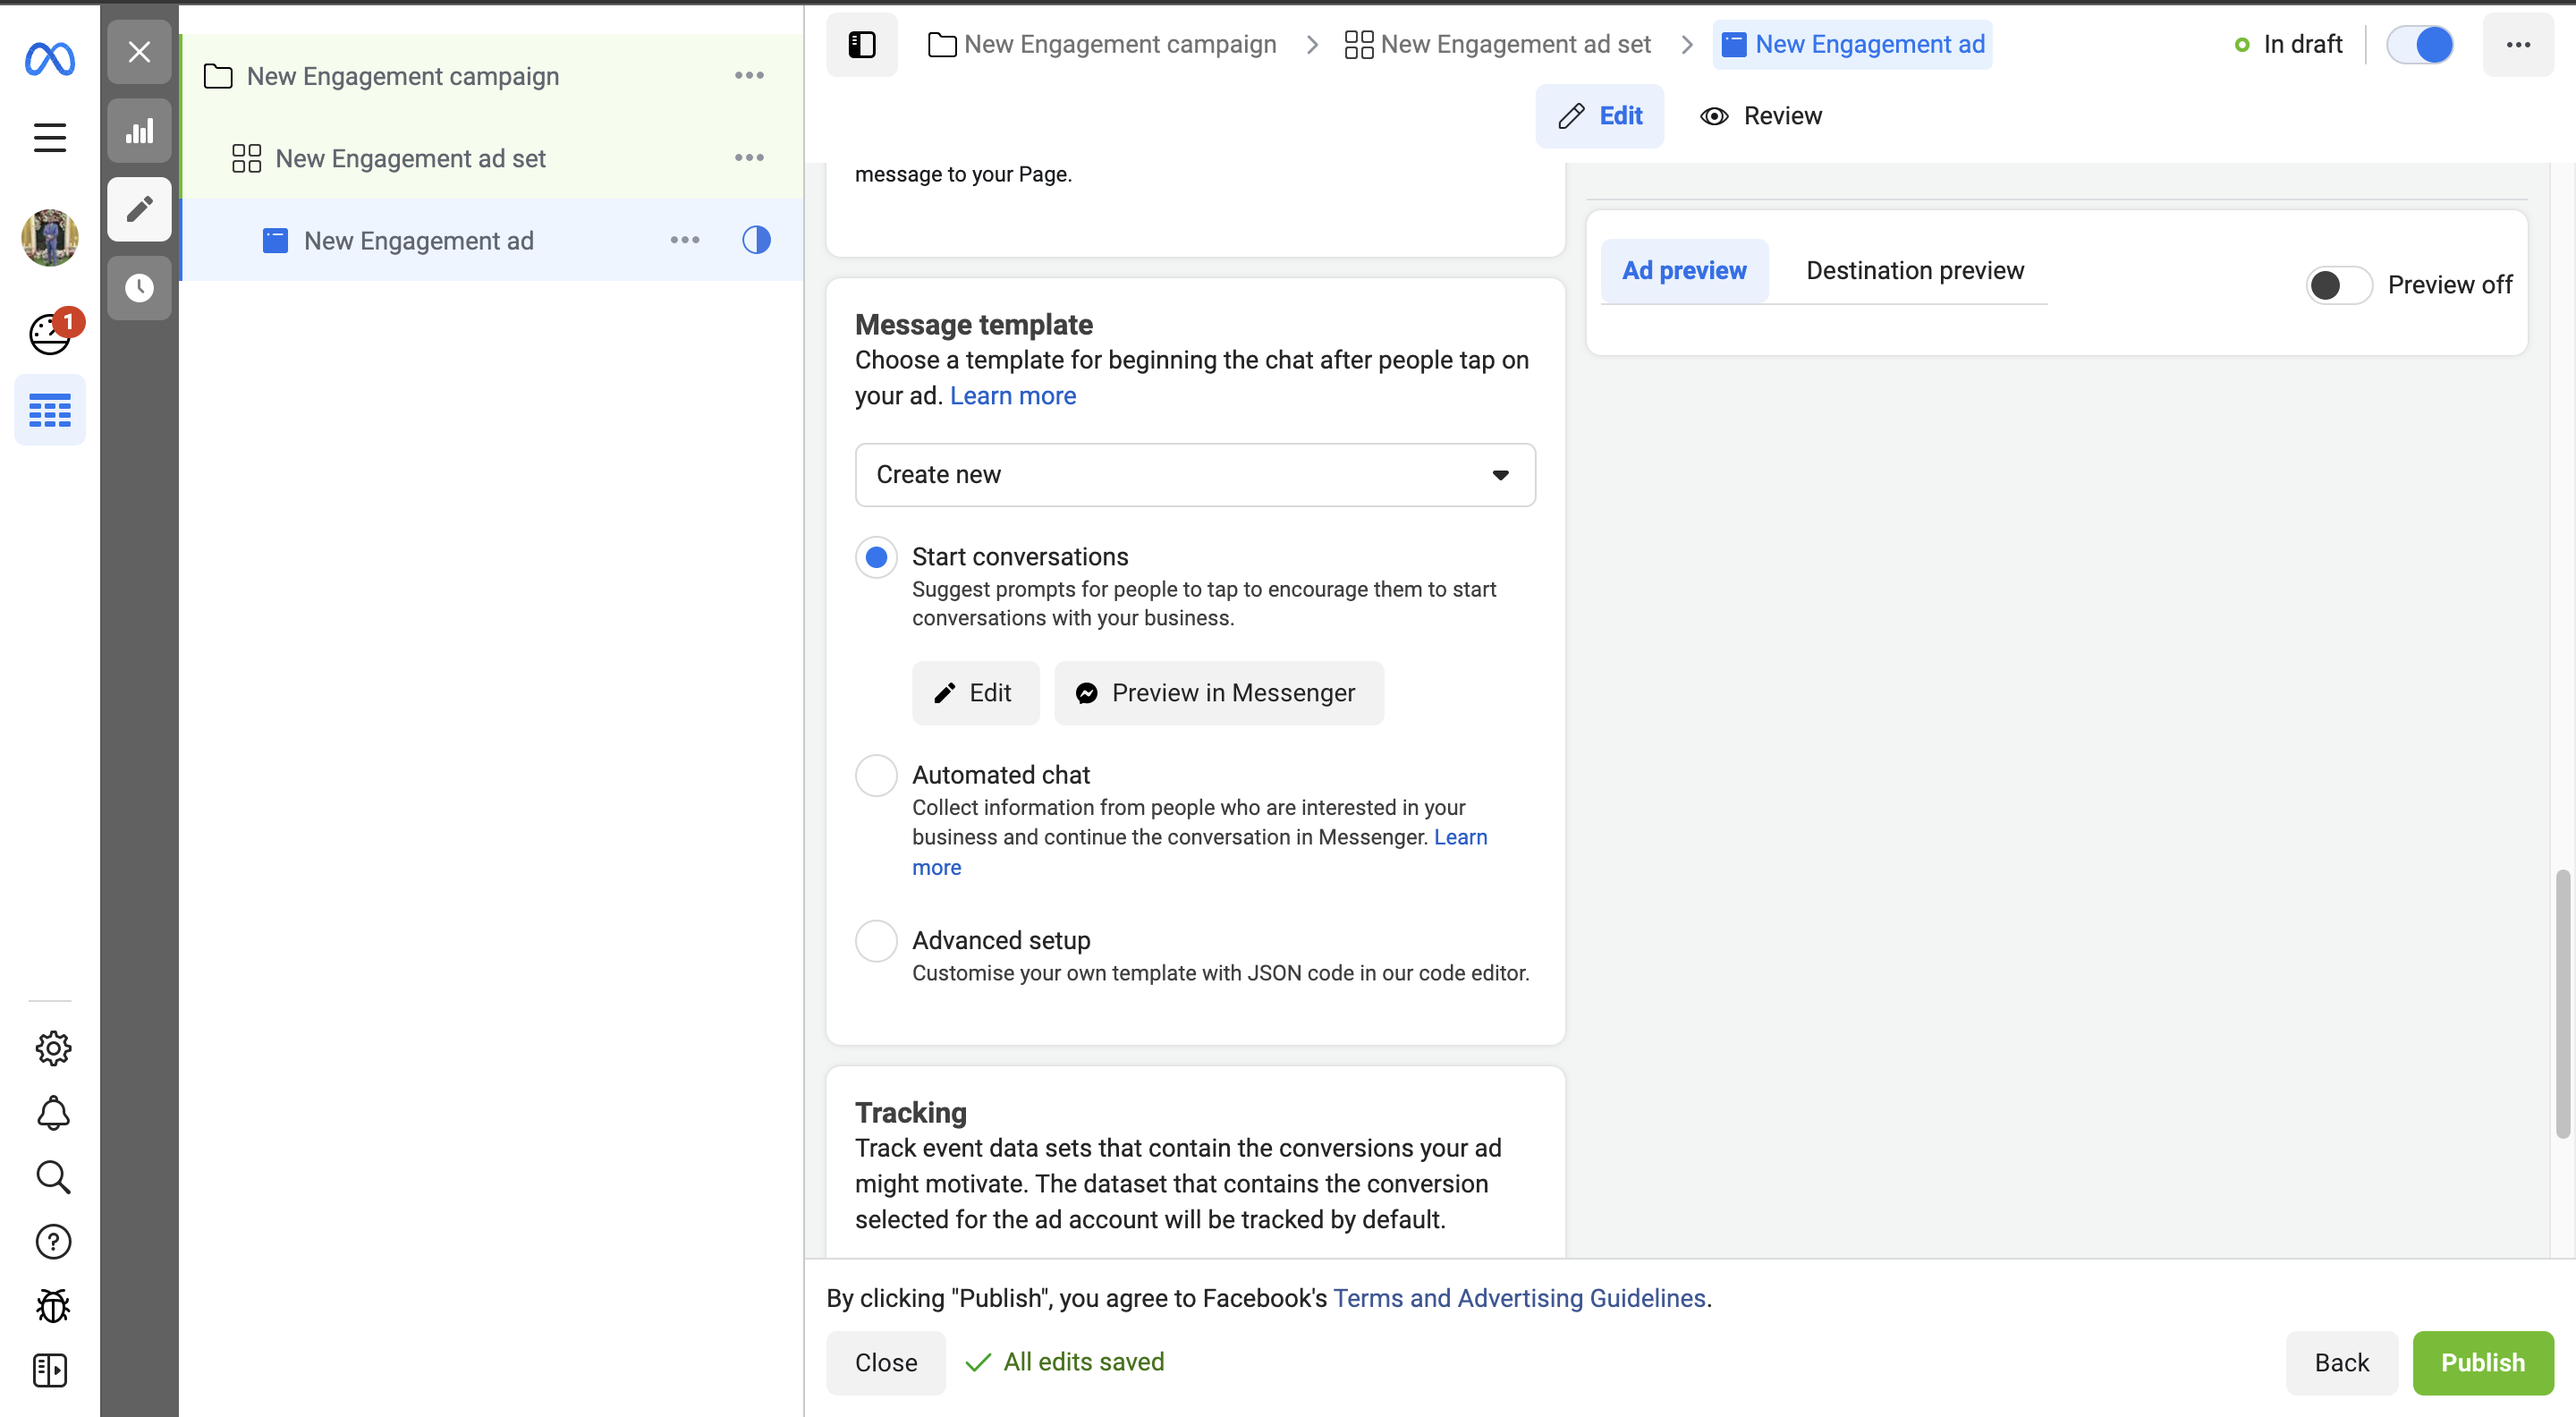The width and height of the screenshot is (2576, 1417).
Task: Open the notifications bell icon
Action: [x=52, y=1113]
